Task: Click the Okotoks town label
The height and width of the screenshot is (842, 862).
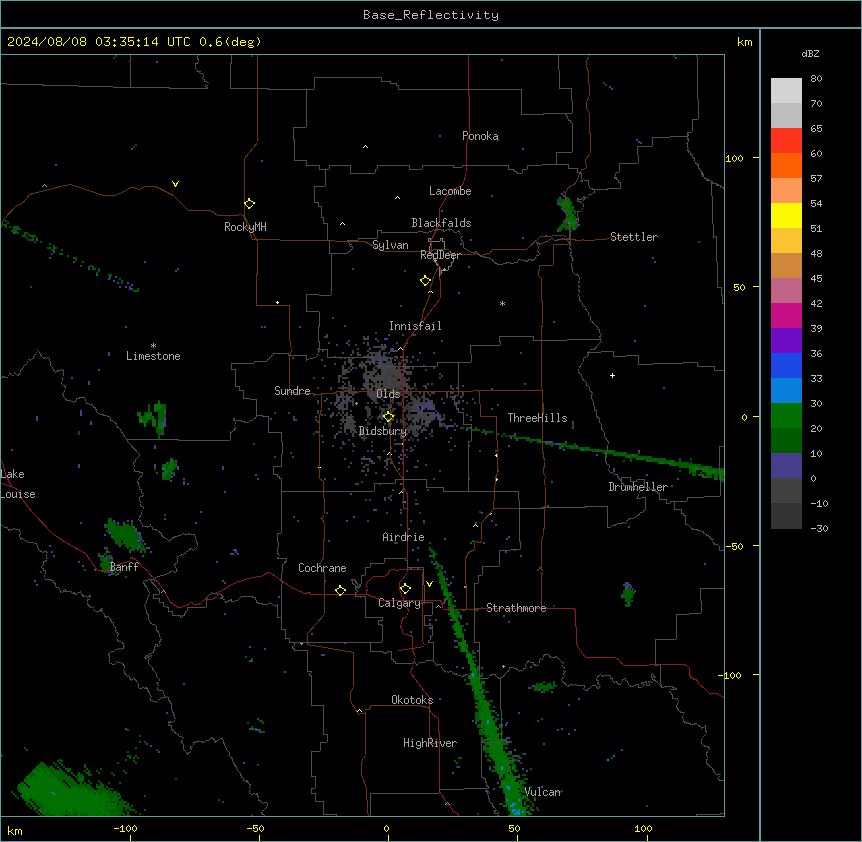Action: tap(412, 700)
